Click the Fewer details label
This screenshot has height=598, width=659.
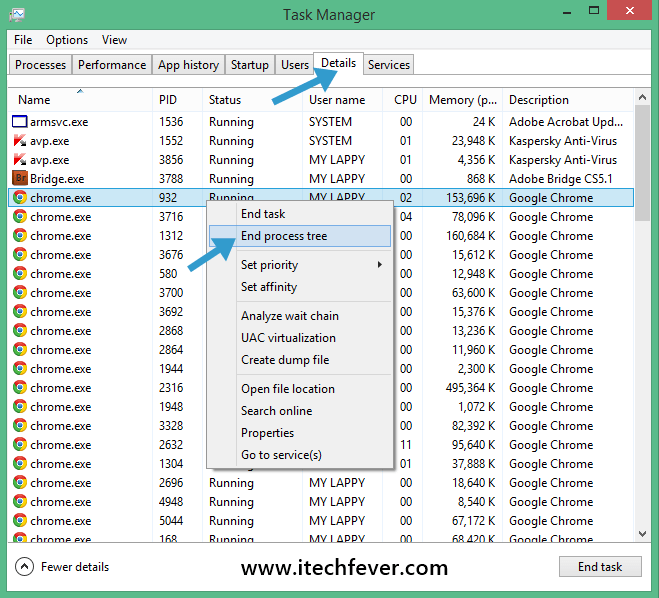tap(75, 567)
